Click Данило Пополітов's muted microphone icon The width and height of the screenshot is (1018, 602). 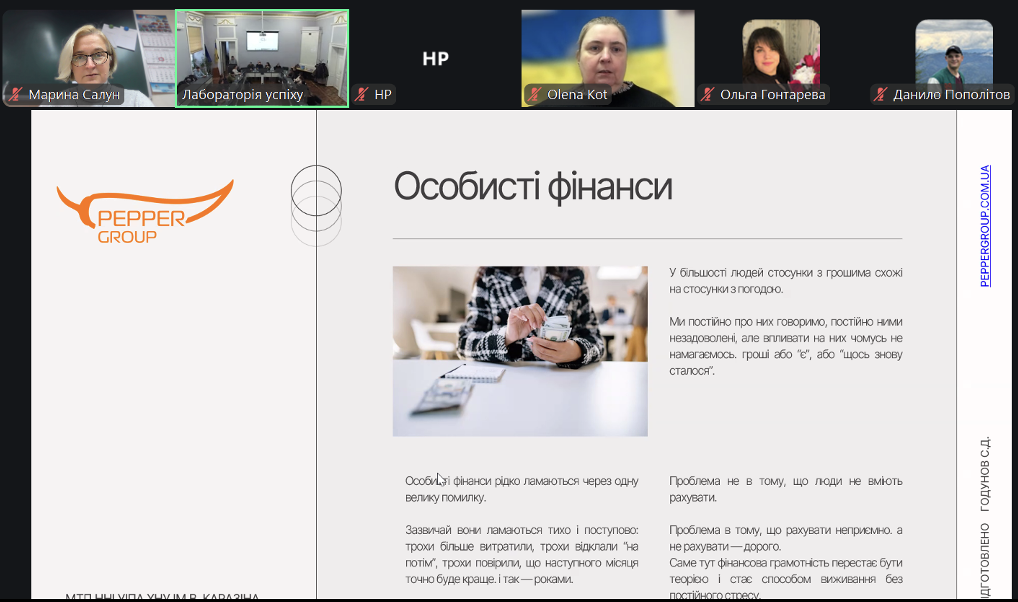click(x=881, y=95)
